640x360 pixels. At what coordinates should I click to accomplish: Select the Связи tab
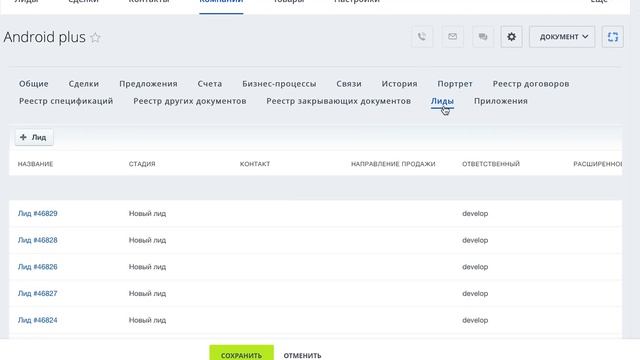[349, 84]
